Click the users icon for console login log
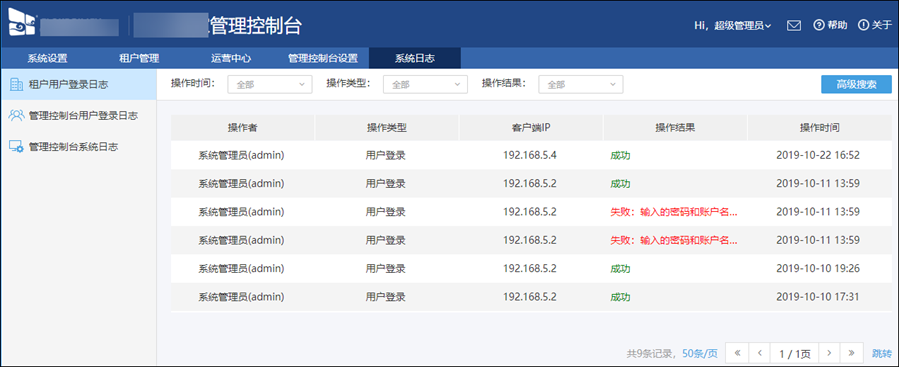This screenshot has height=367, width=900. point(17,115)
